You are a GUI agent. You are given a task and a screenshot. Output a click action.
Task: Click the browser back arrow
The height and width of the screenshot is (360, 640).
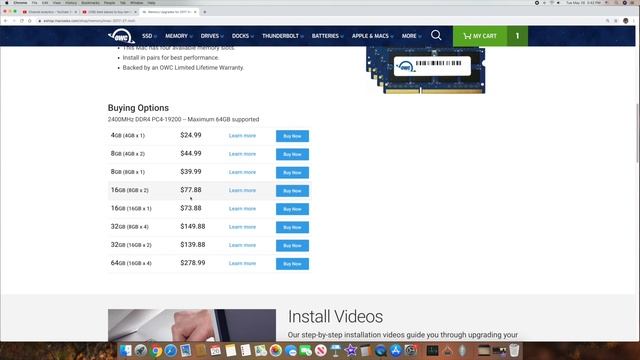click(x=6, y=21)
